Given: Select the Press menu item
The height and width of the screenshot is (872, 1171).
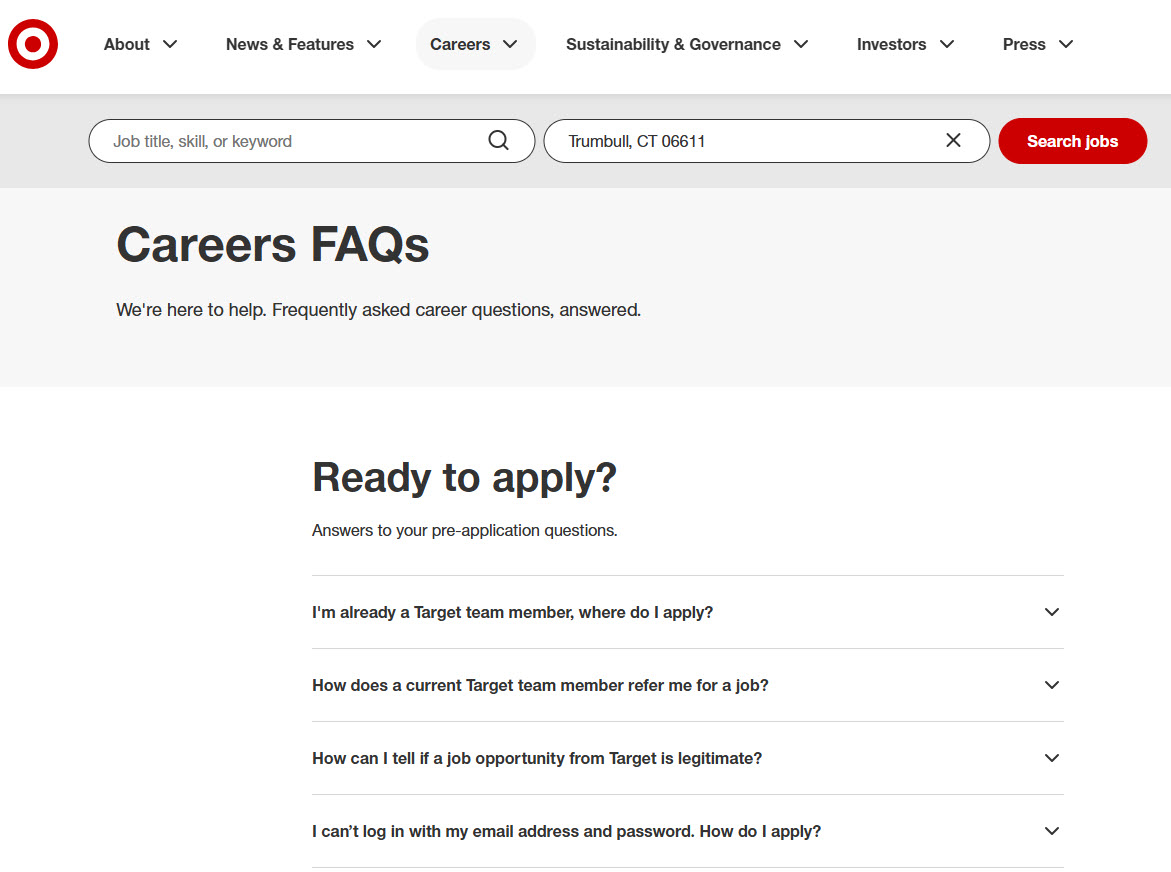Looking at the screenshot, I should click(x=1024, y=44).
